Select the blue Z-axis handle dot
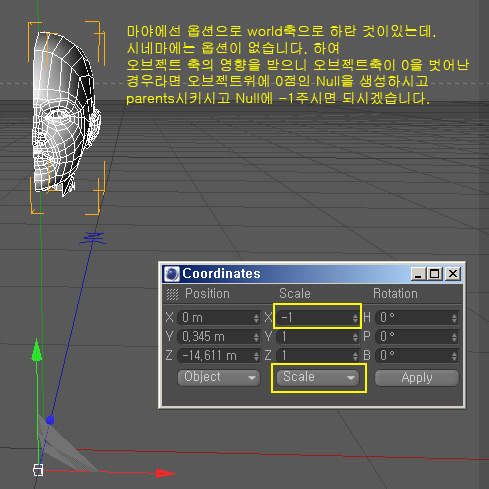Image resolution: width=489 pixels, height=489 pixels. point(50,420)
